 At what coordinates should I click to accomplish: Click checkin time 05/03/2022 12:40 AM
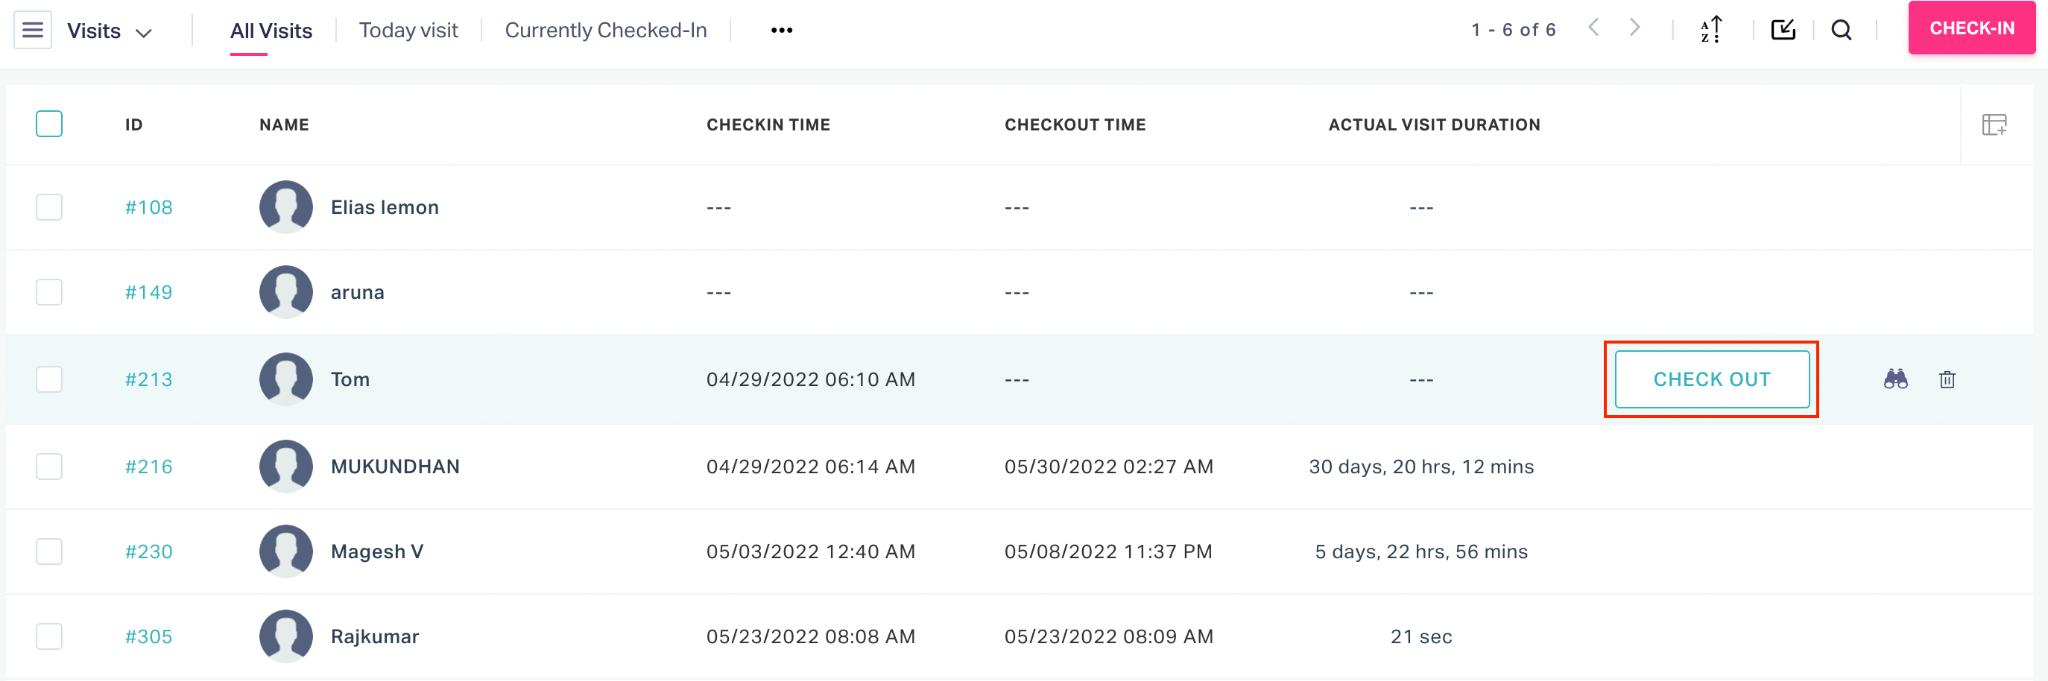point(811,551)
